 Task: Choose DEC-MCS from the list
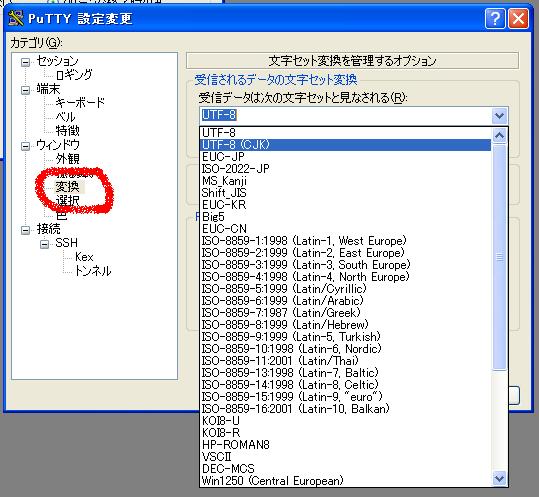[345, 469]
